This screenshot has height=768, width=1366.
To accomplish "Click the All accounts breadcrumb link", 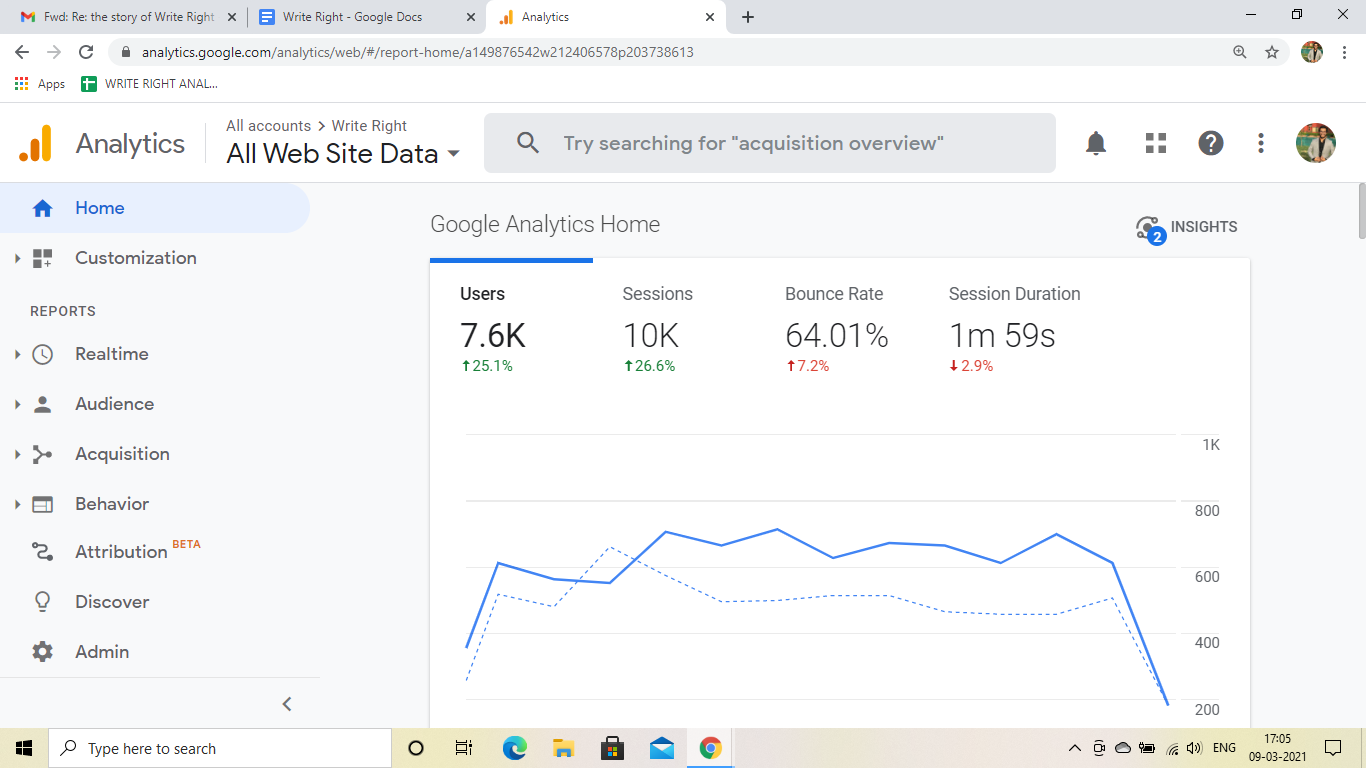I will pyautogui.click(x=268, y=126).
